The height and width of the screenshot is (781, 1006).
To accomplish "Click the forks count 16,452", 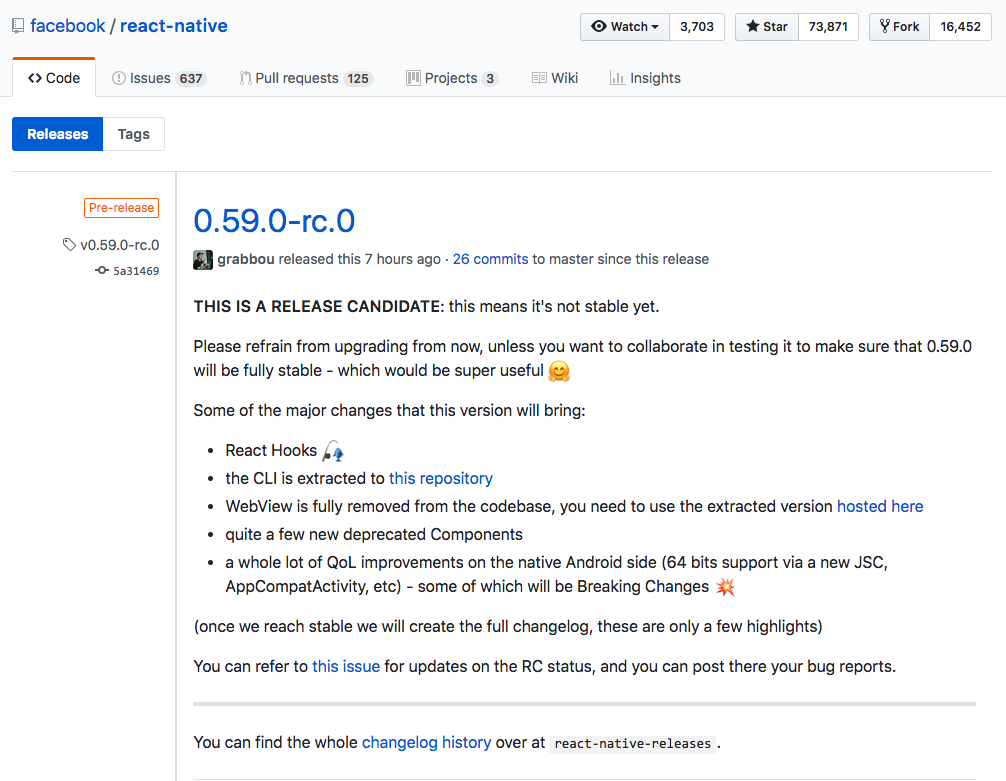I will (960, 27).
